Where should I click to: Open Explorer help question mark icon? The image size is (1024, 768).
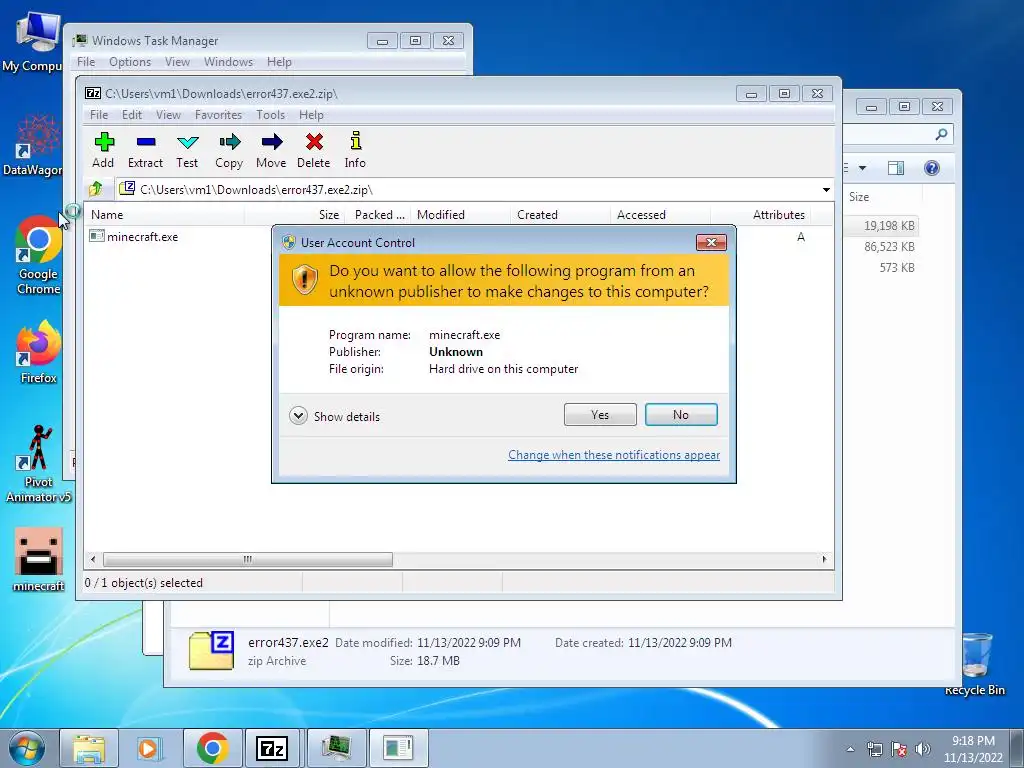click(932, 168)
